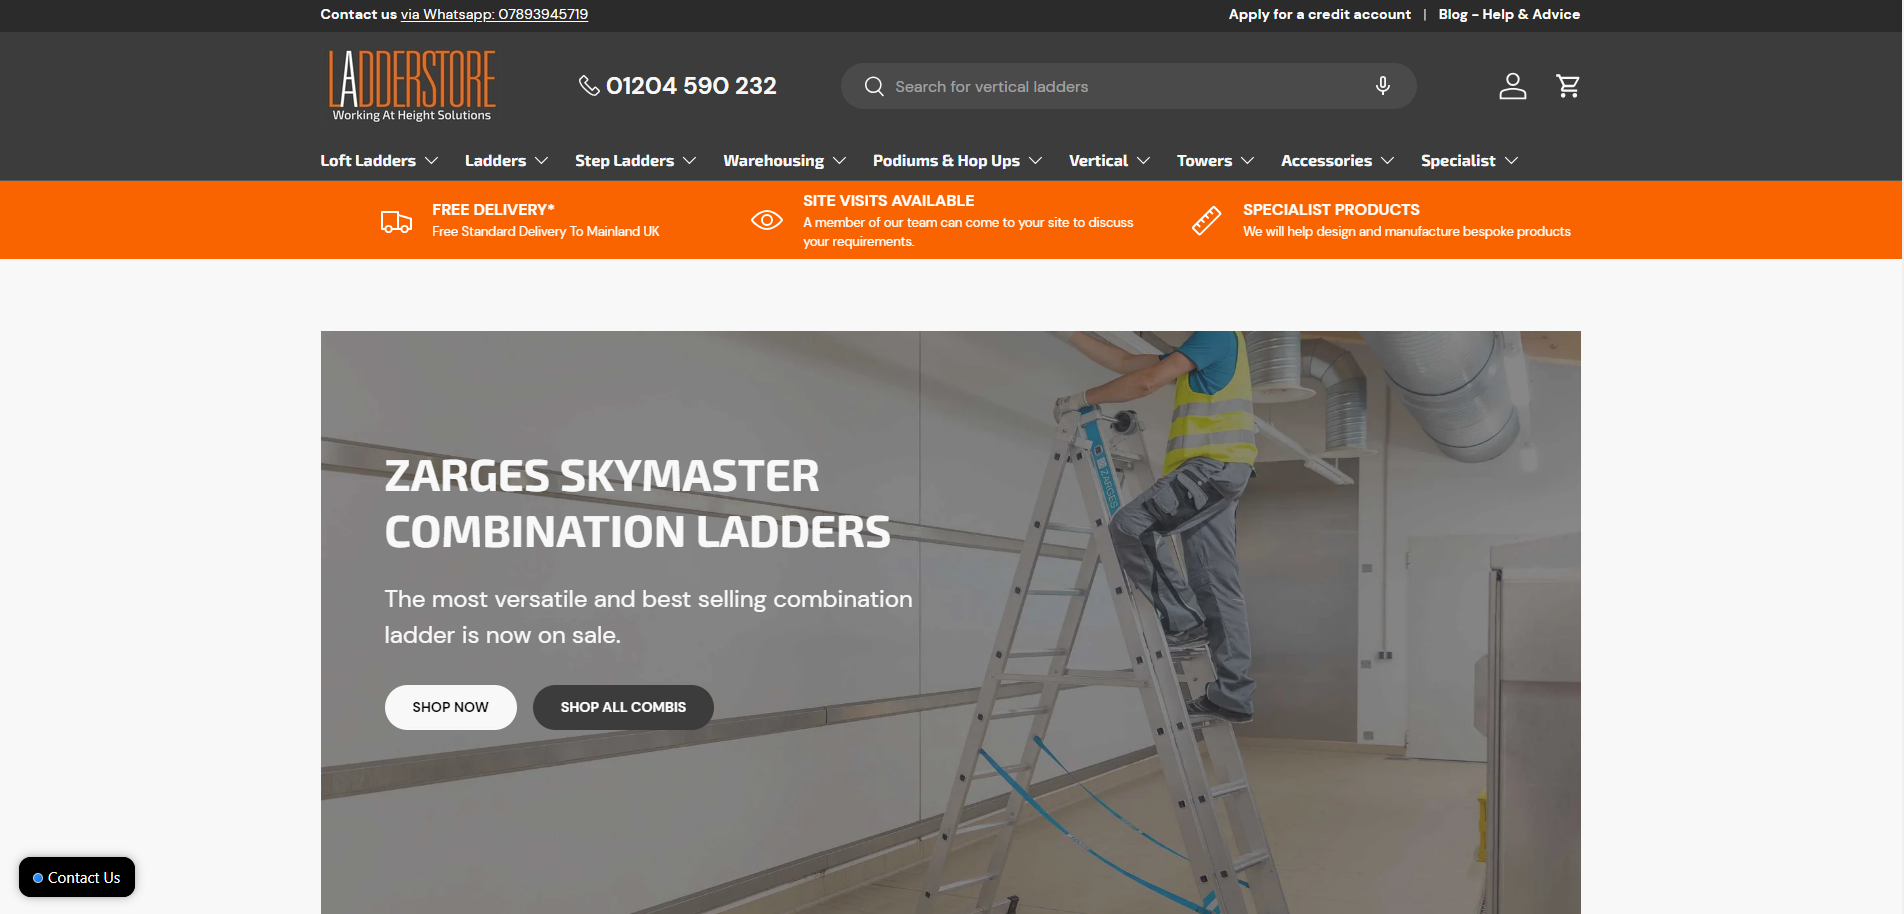The width and height of the screenshot is (1904, 914).
Task: Open the user account icon
Action: (x=1512, y=86)
